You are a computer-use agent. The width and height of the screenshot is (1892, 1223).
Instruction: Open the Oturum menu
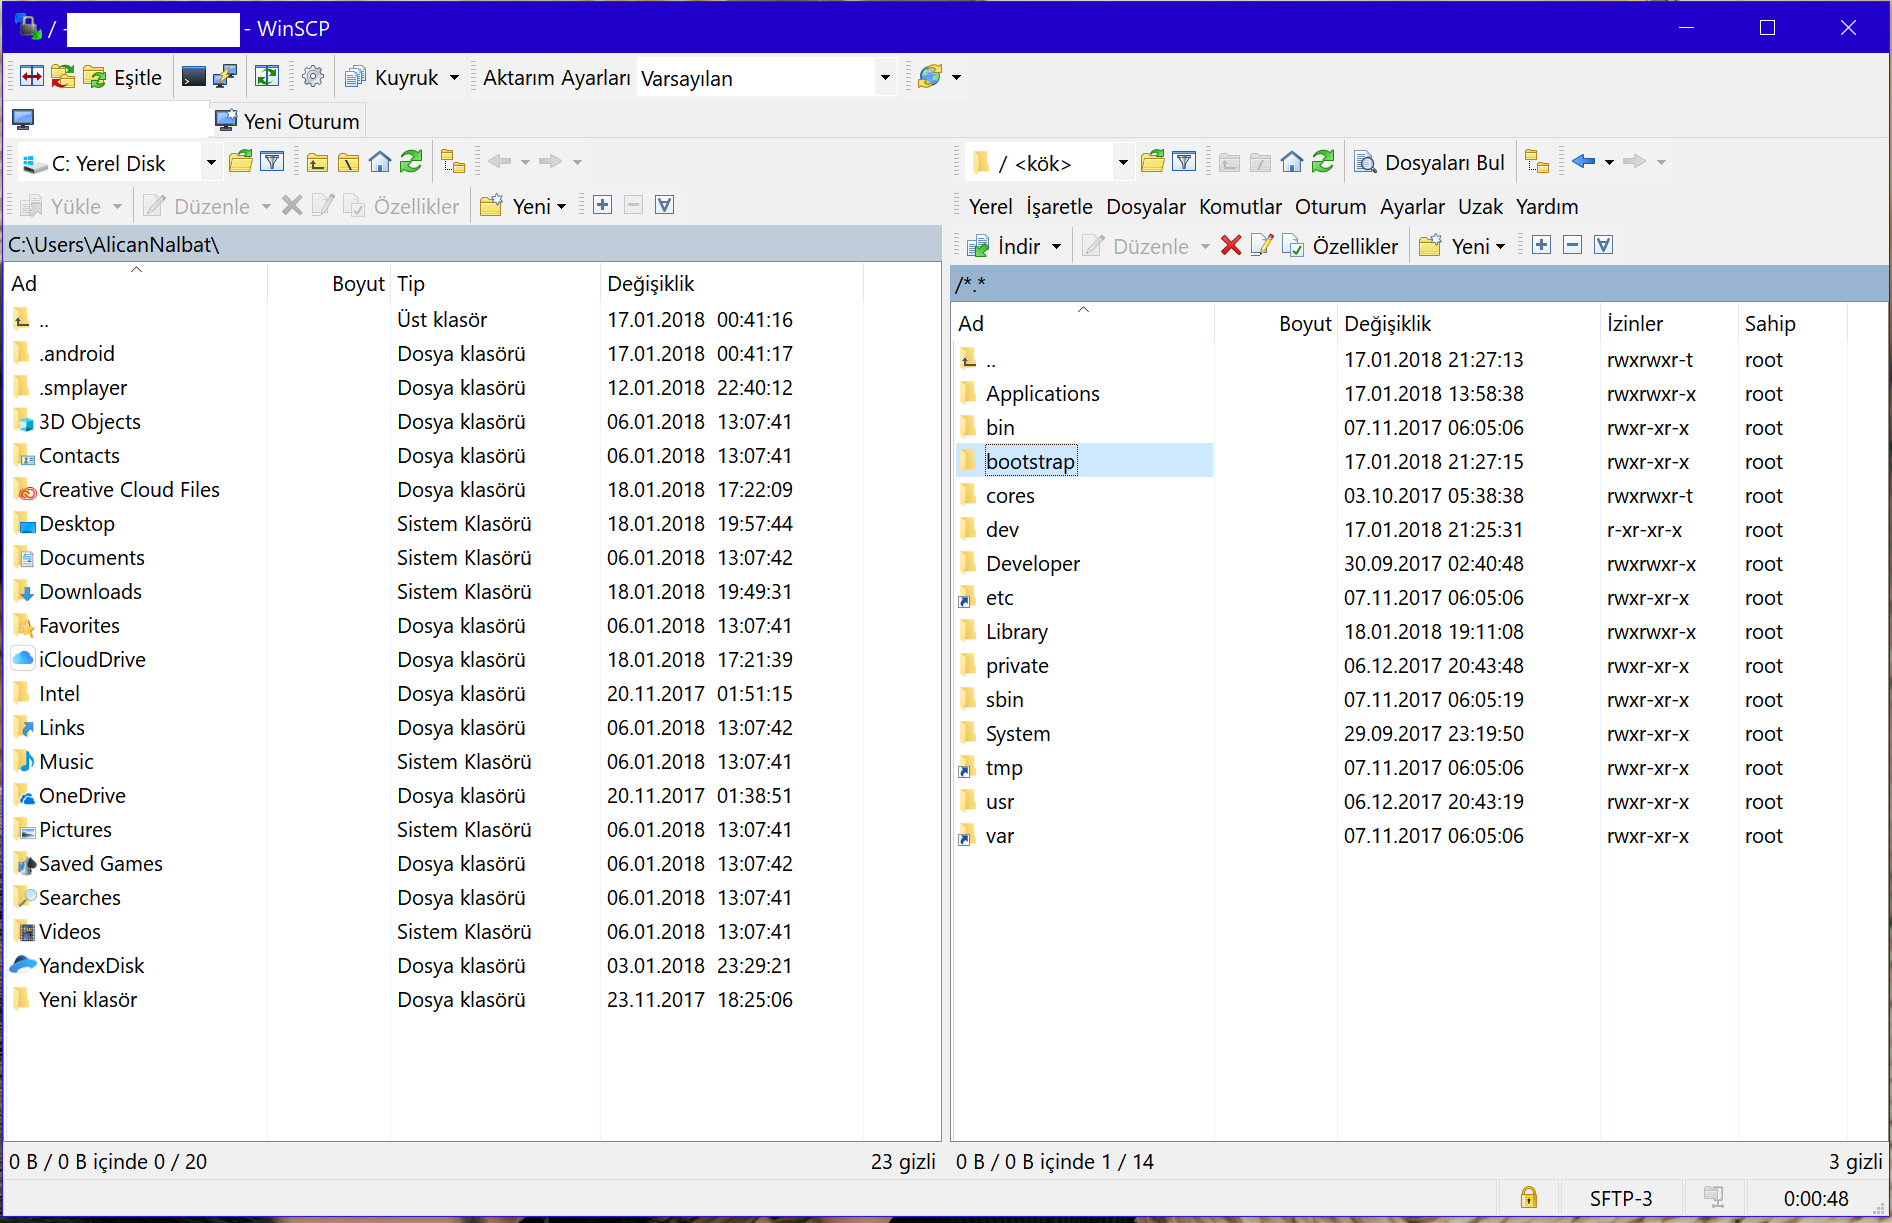1330,206
